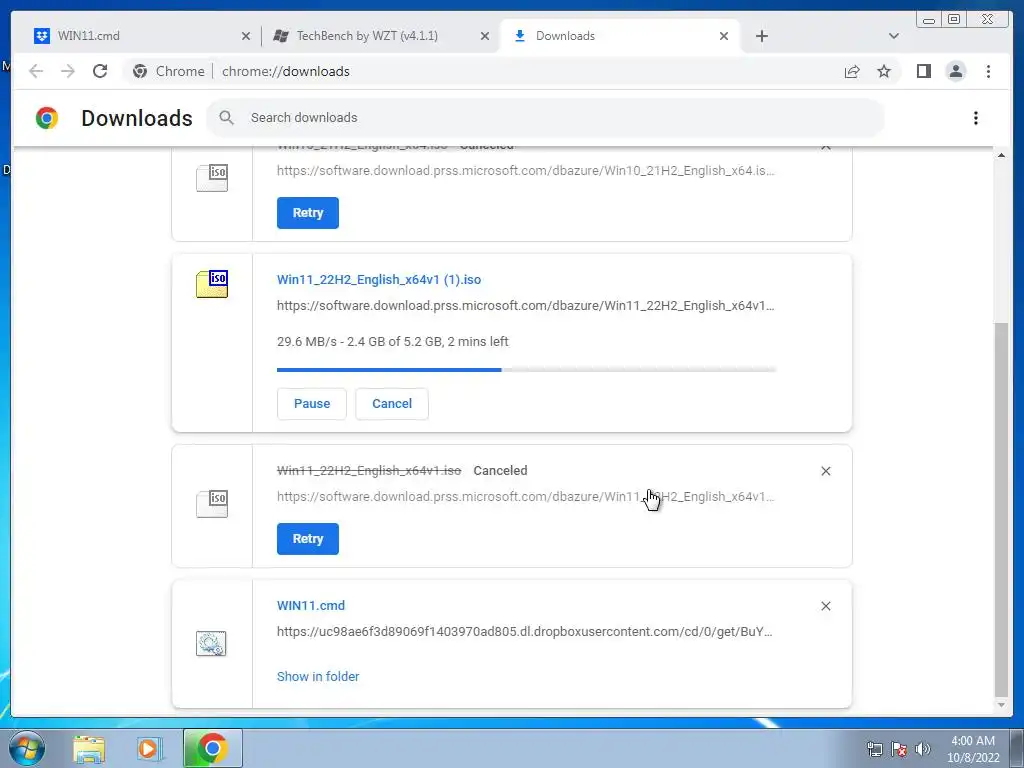Click the Win11 ISO source URL text
The width and height of the screenshot is (1024, 768).
pyautogui.click(x=526, y=306)
